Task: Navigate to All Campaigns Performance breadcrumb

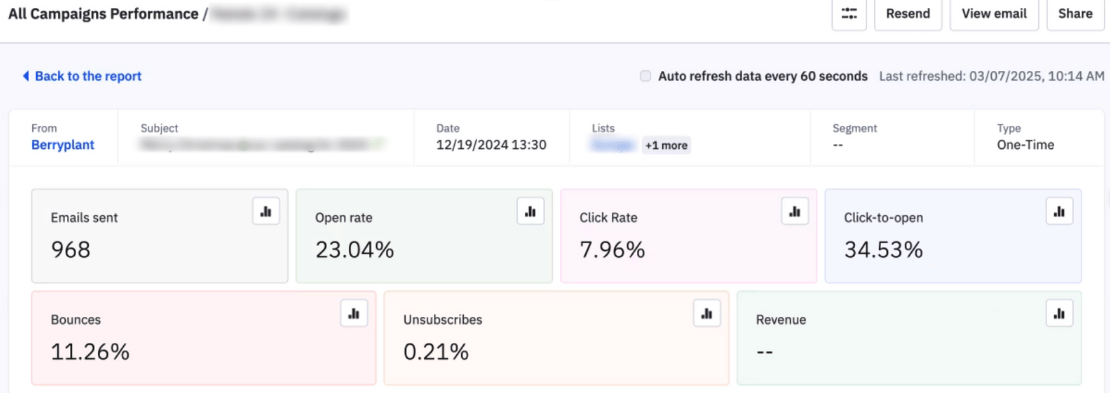Action: [104, 13]
